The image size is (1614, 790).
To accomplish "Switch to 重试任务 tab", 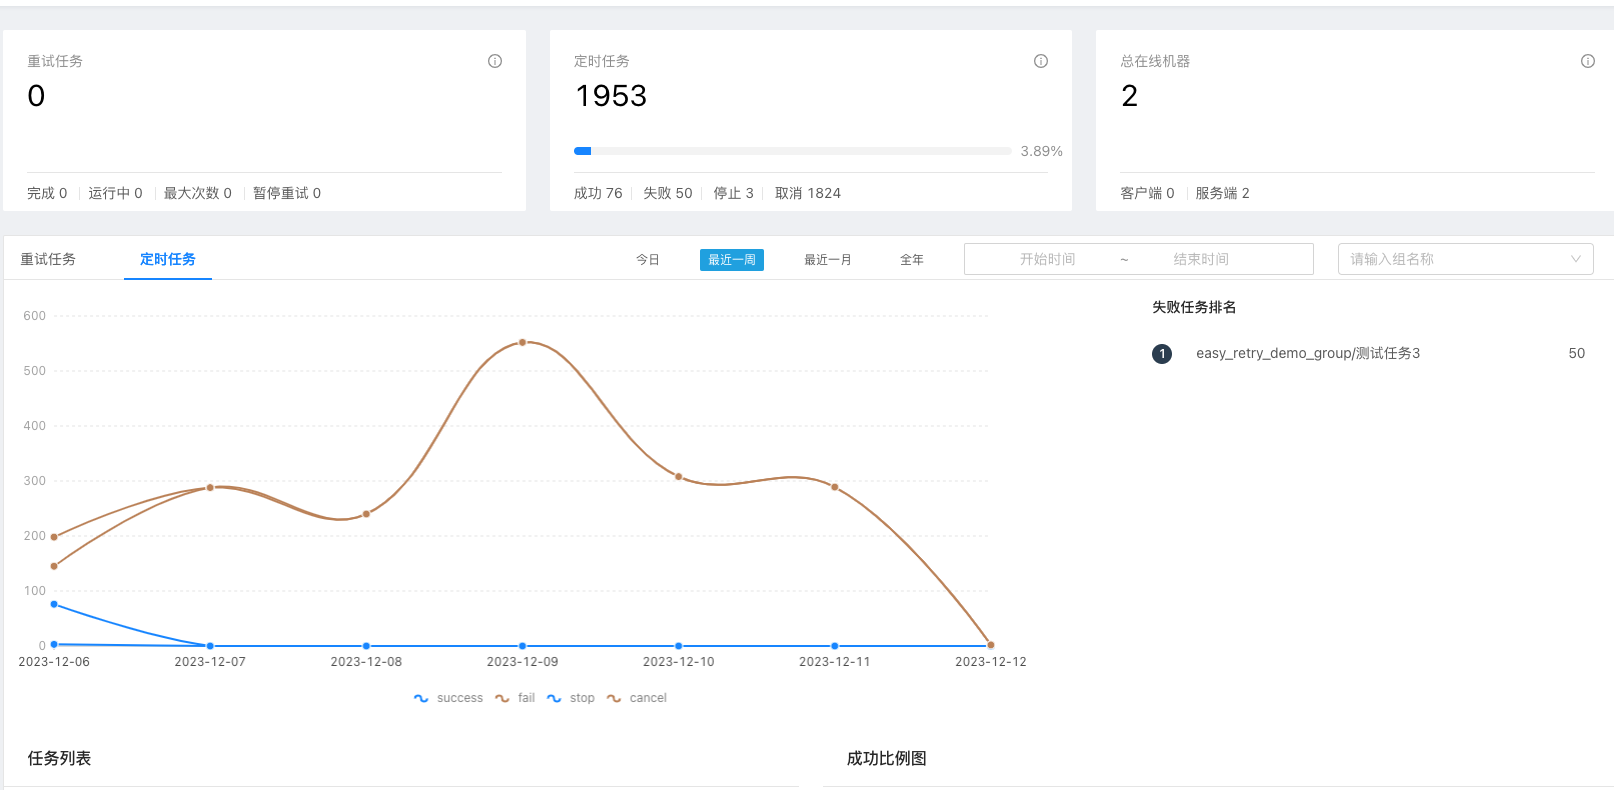I will [48, 259].
